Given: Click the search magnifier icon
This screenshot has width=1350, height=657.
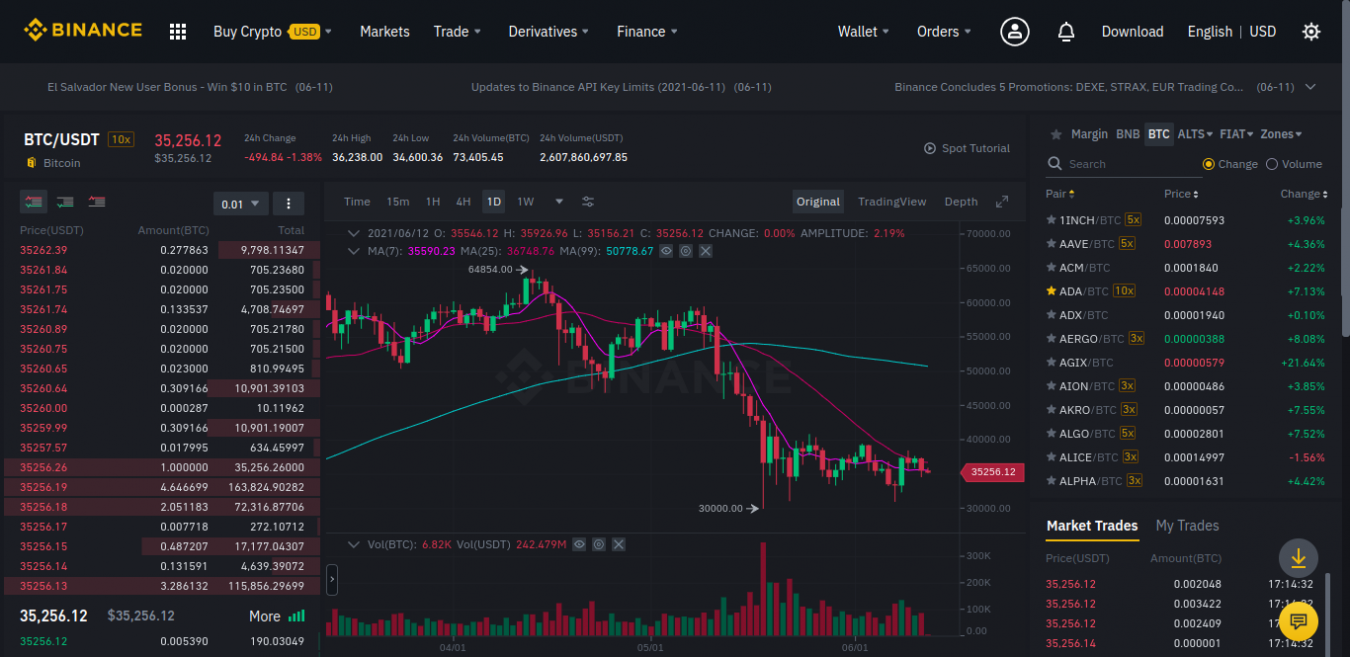Looking at the screenshot, I should [1054, 164].
